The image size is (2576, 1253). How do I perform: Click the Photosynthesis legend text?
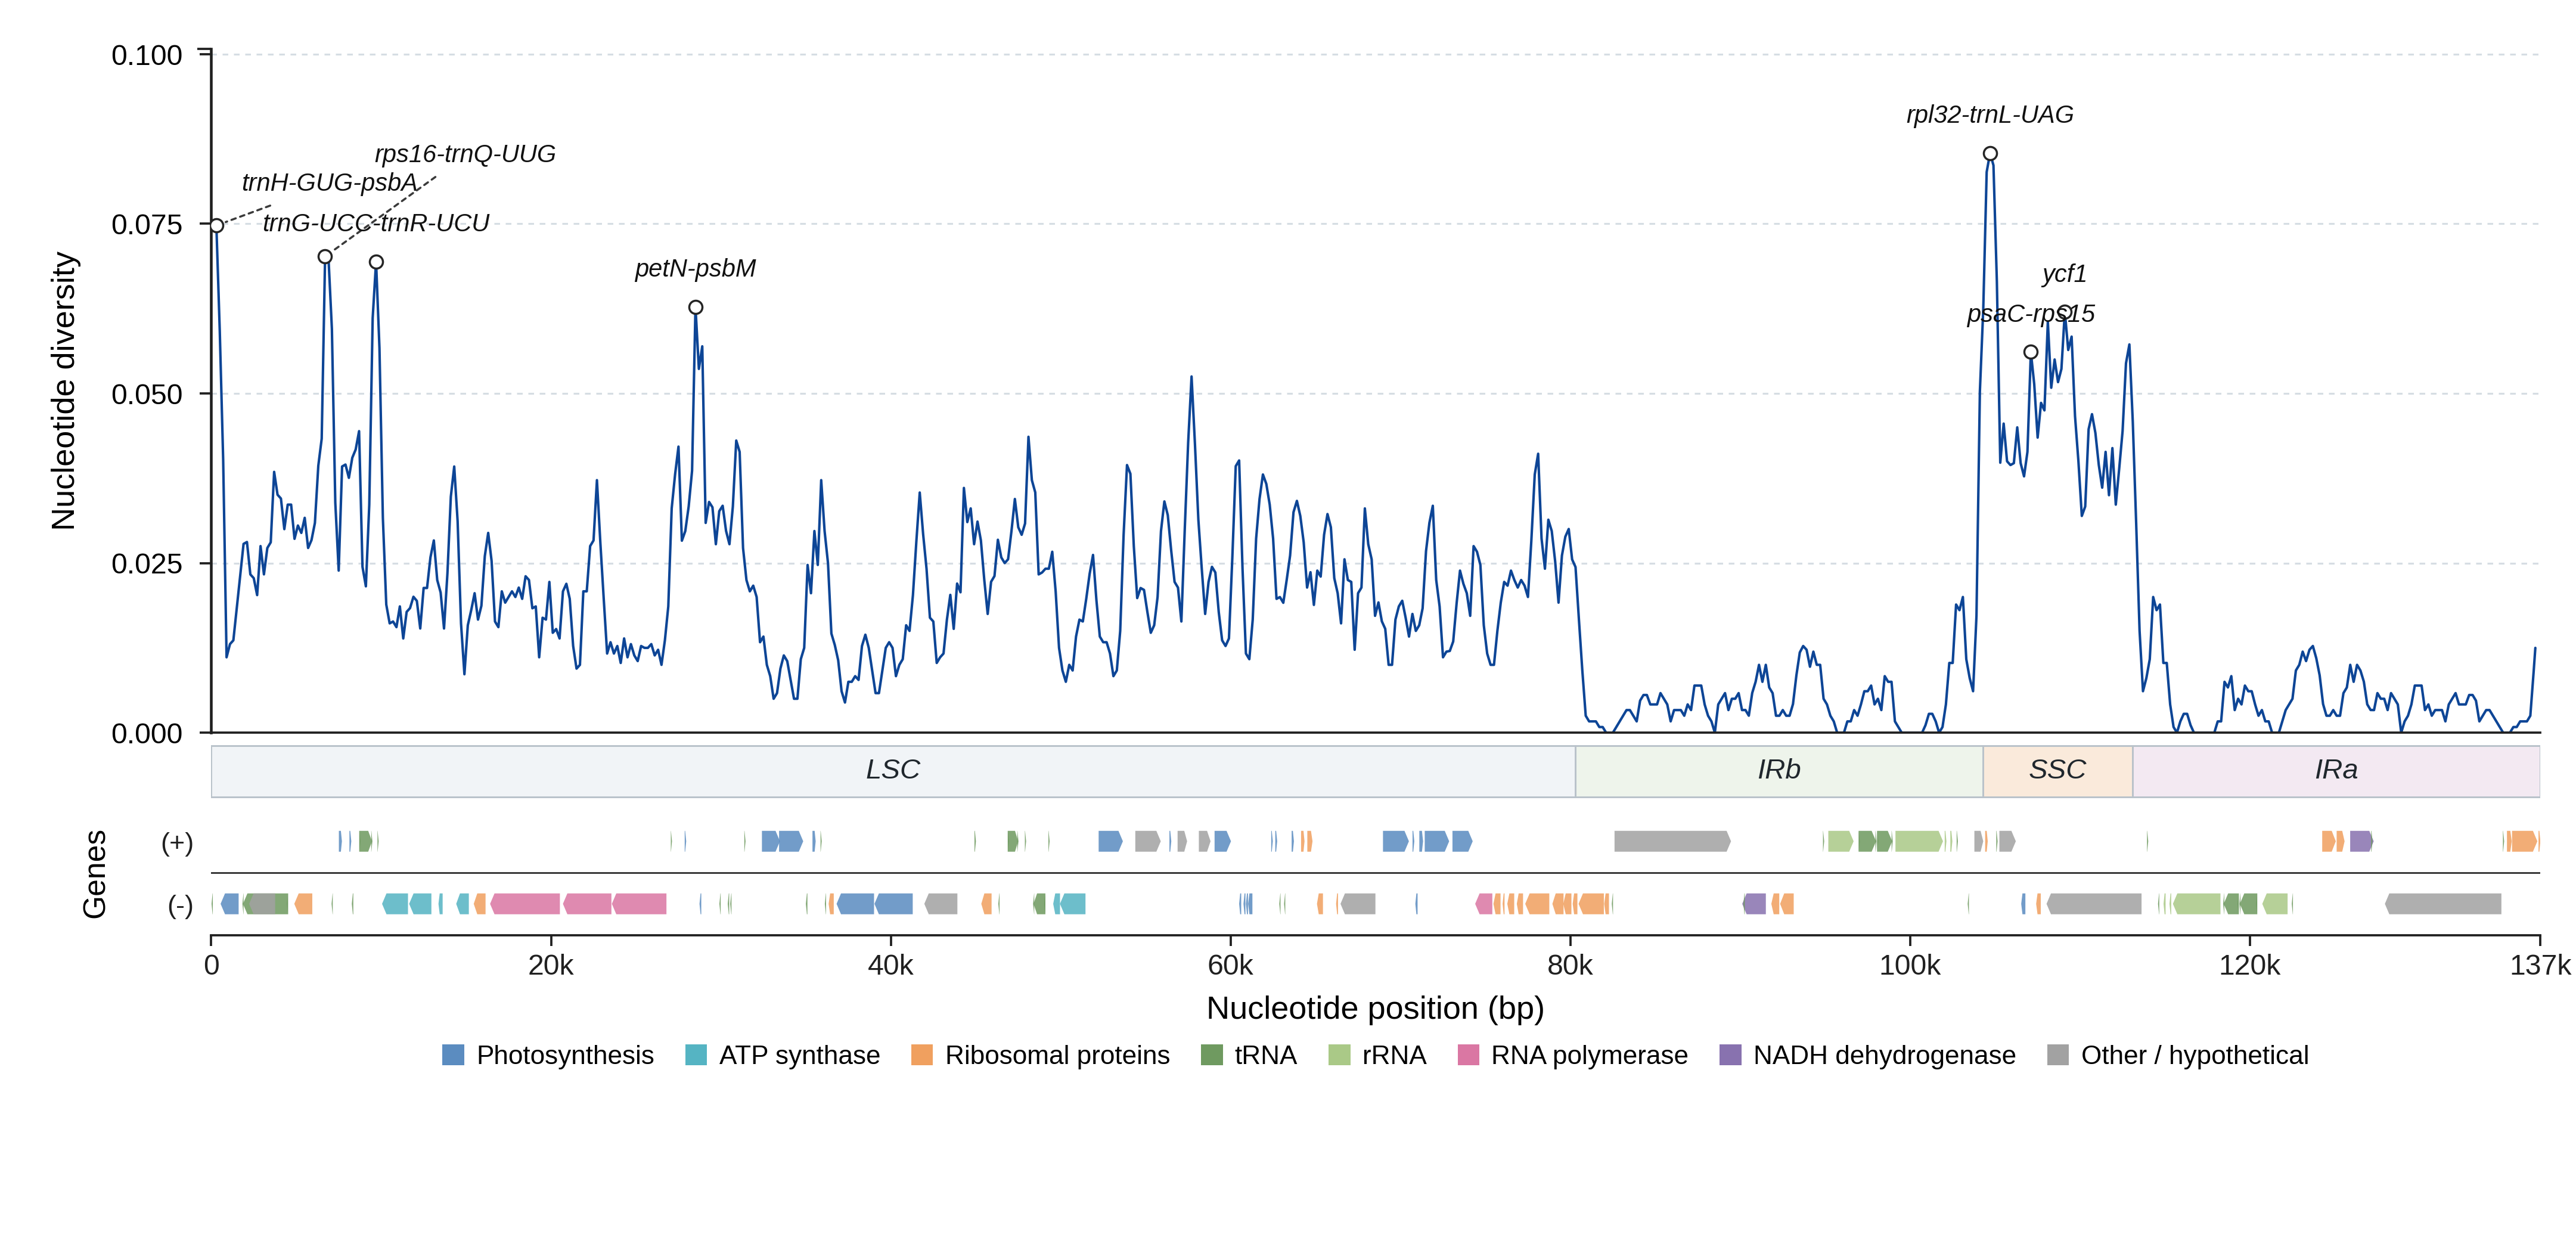coord(565,1055)
